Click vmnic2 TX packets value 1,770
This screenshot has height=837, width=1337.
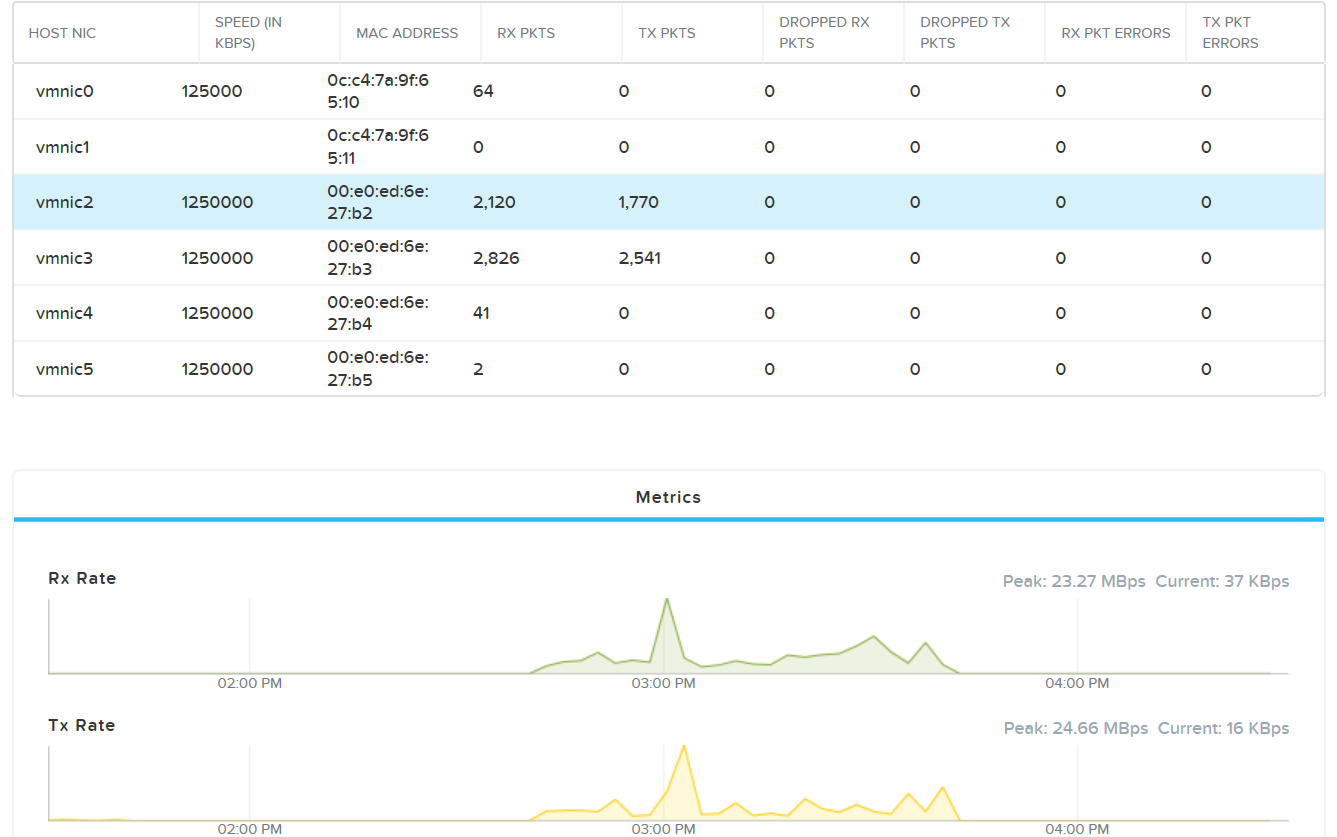(639, 202)
